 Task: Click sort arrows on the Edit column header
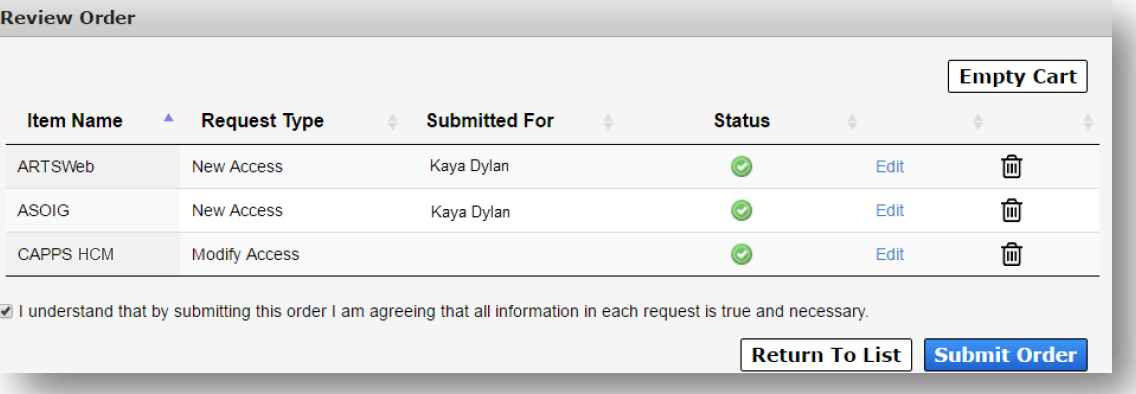977,122
